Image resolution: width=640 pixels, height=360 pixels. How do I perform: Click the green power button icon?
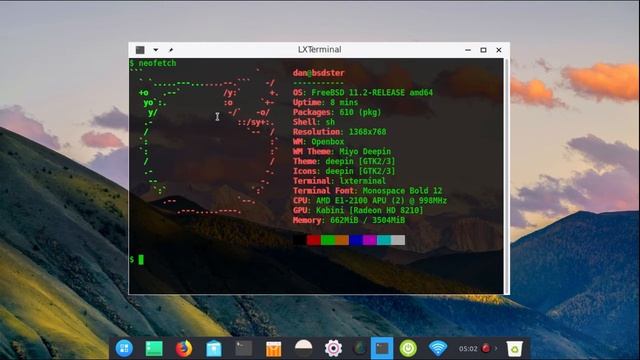pos(408,349)
